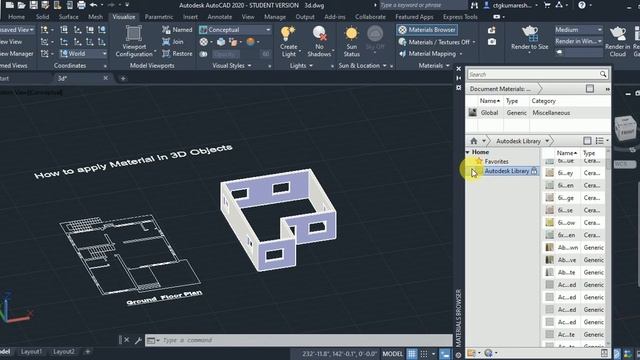Sort library list by Name column header
Image resolution: width=640 pixels, height=360 pixels.
pyautogui.click(x=567, y=153)
